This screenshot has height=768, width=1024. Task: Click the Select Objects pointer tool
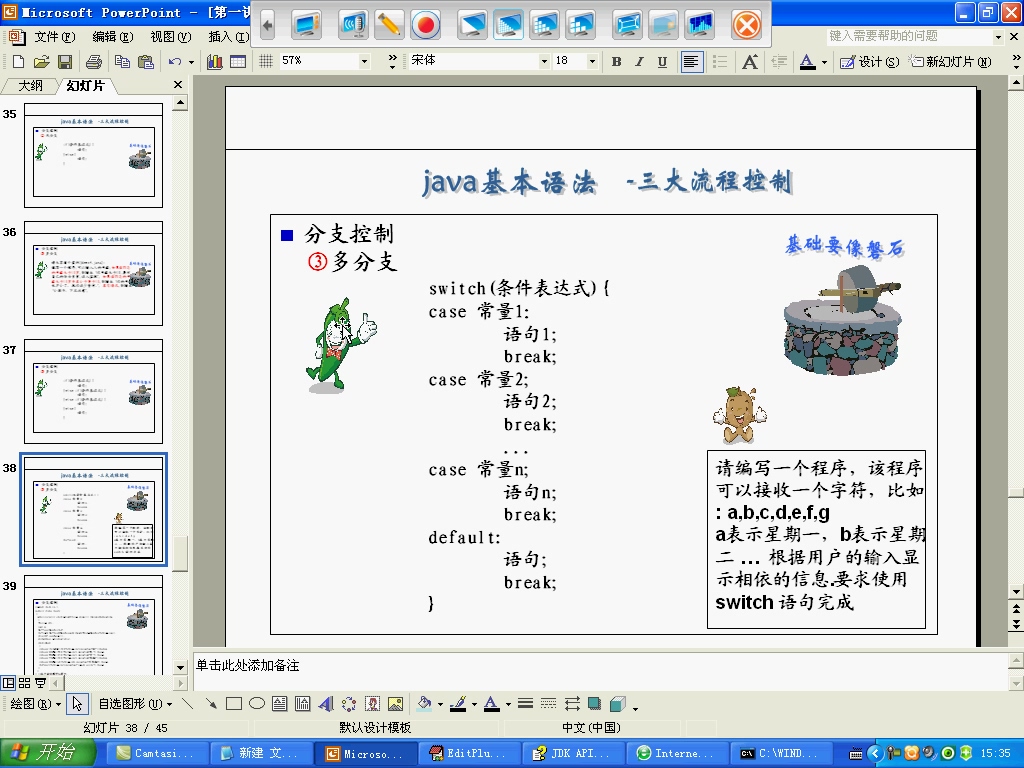(76, 703)
